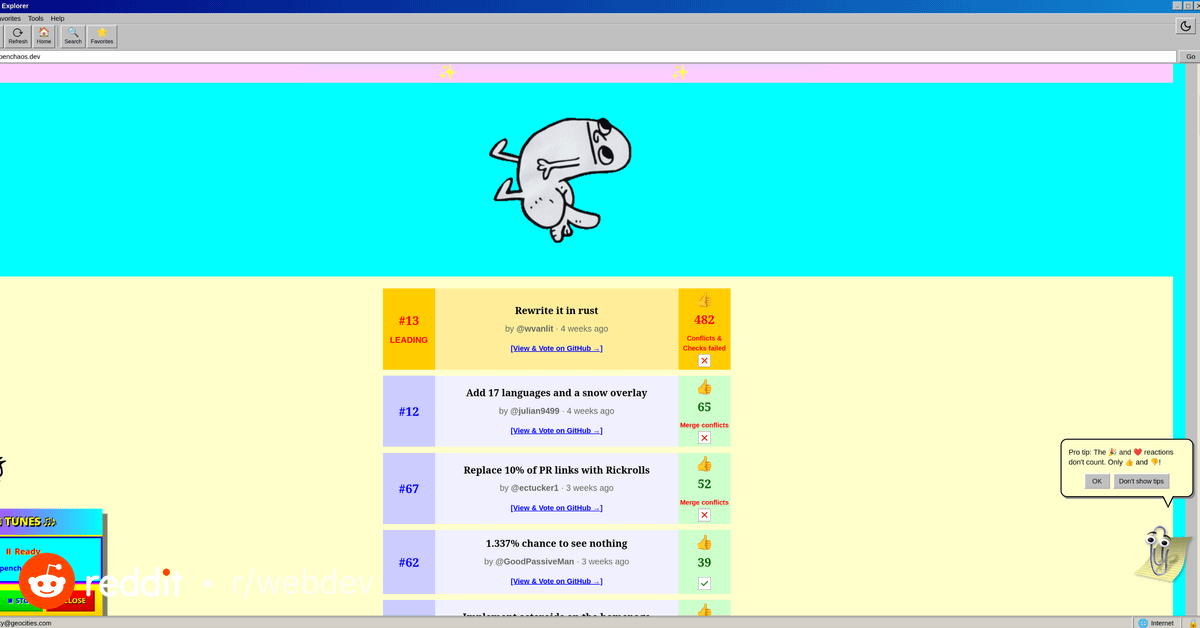Open the Help menu

(58, 18)
